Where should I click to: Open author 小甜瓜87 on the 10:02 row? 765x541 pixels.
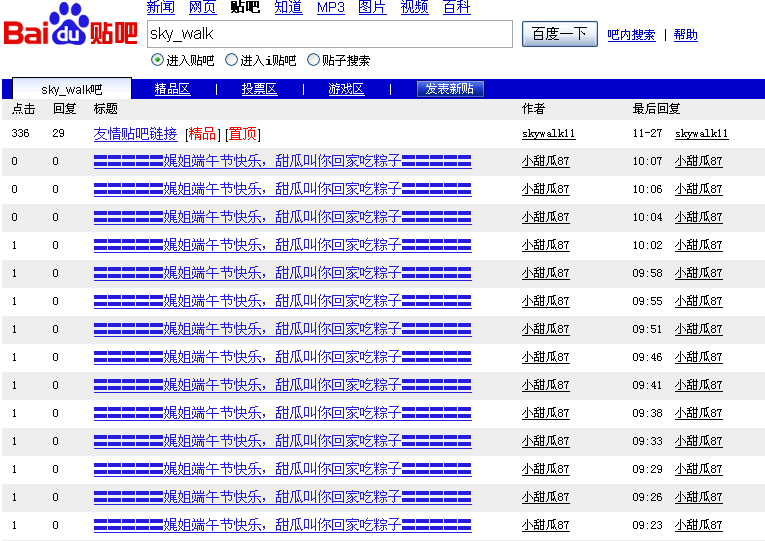(x=545, y=245)
